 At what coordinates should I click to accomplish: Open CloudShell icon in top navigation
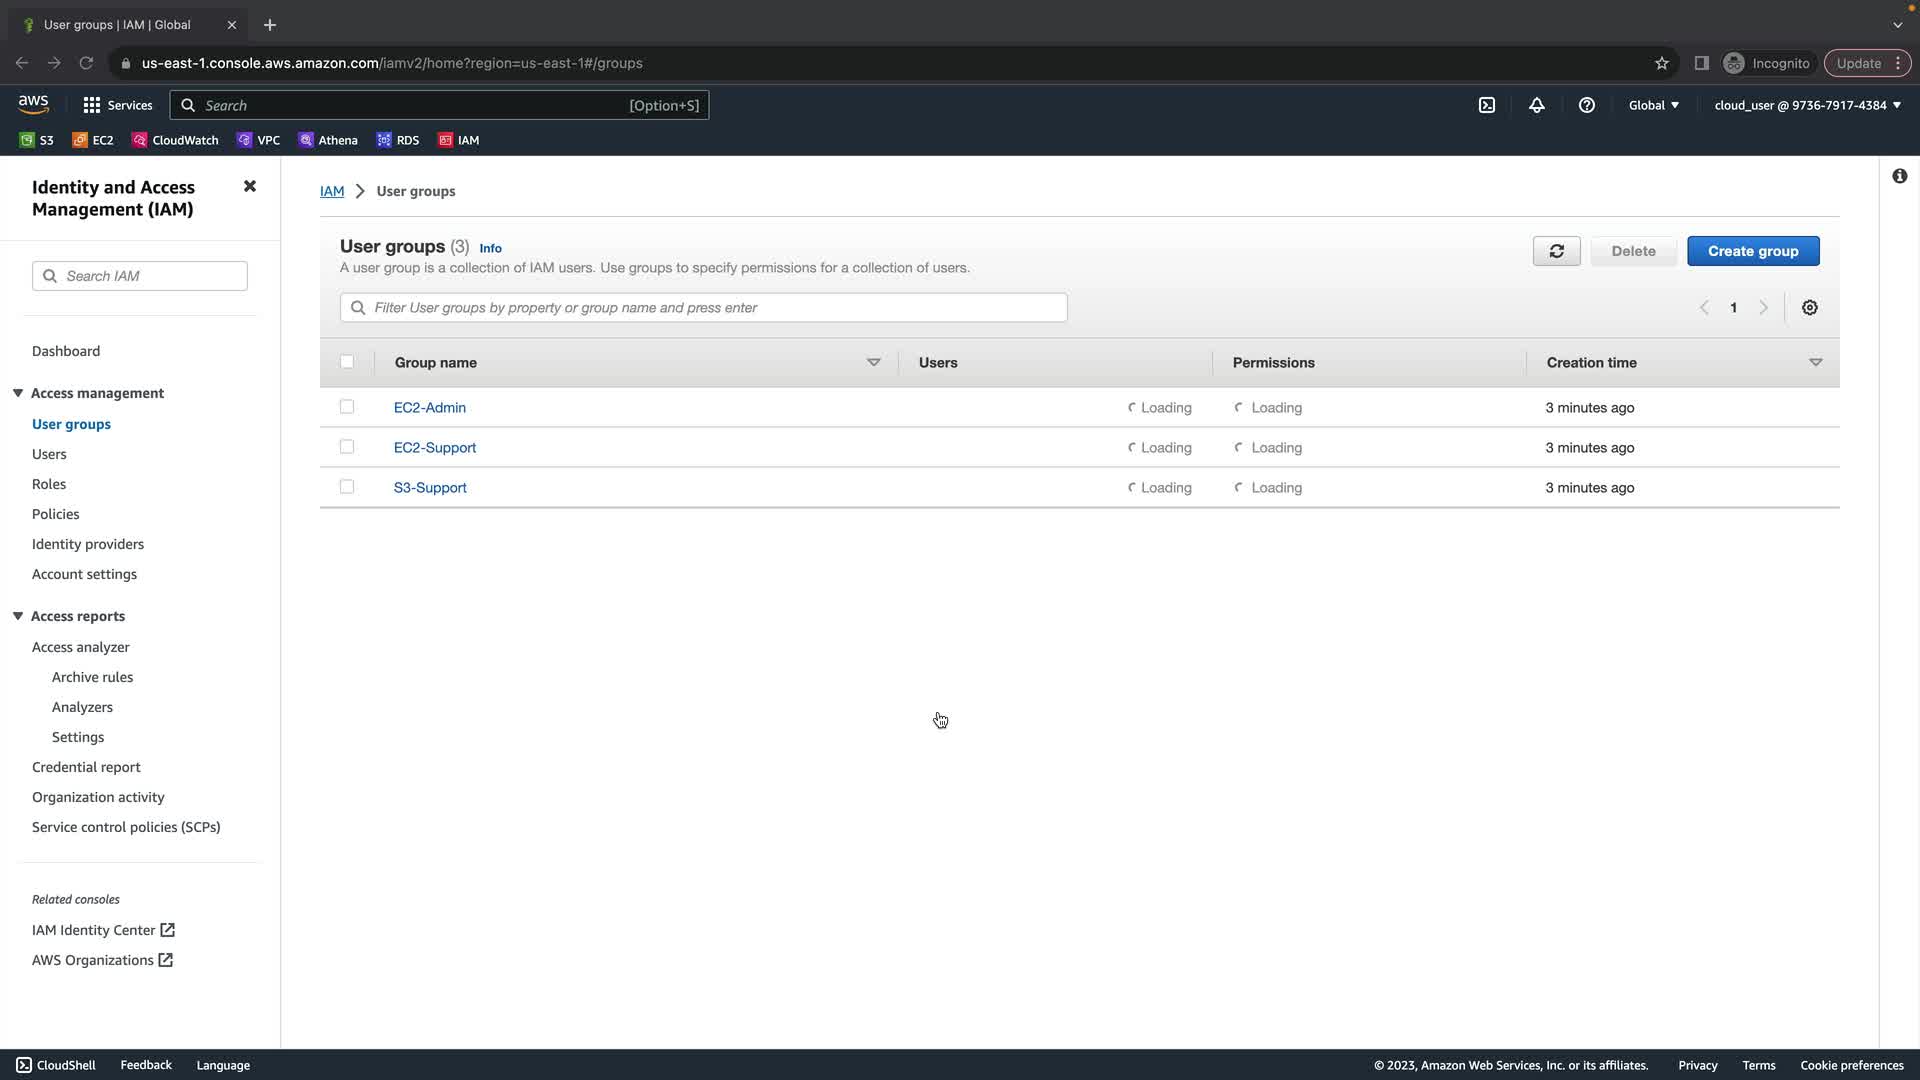pyautogui.click(x=1487, y=105)
